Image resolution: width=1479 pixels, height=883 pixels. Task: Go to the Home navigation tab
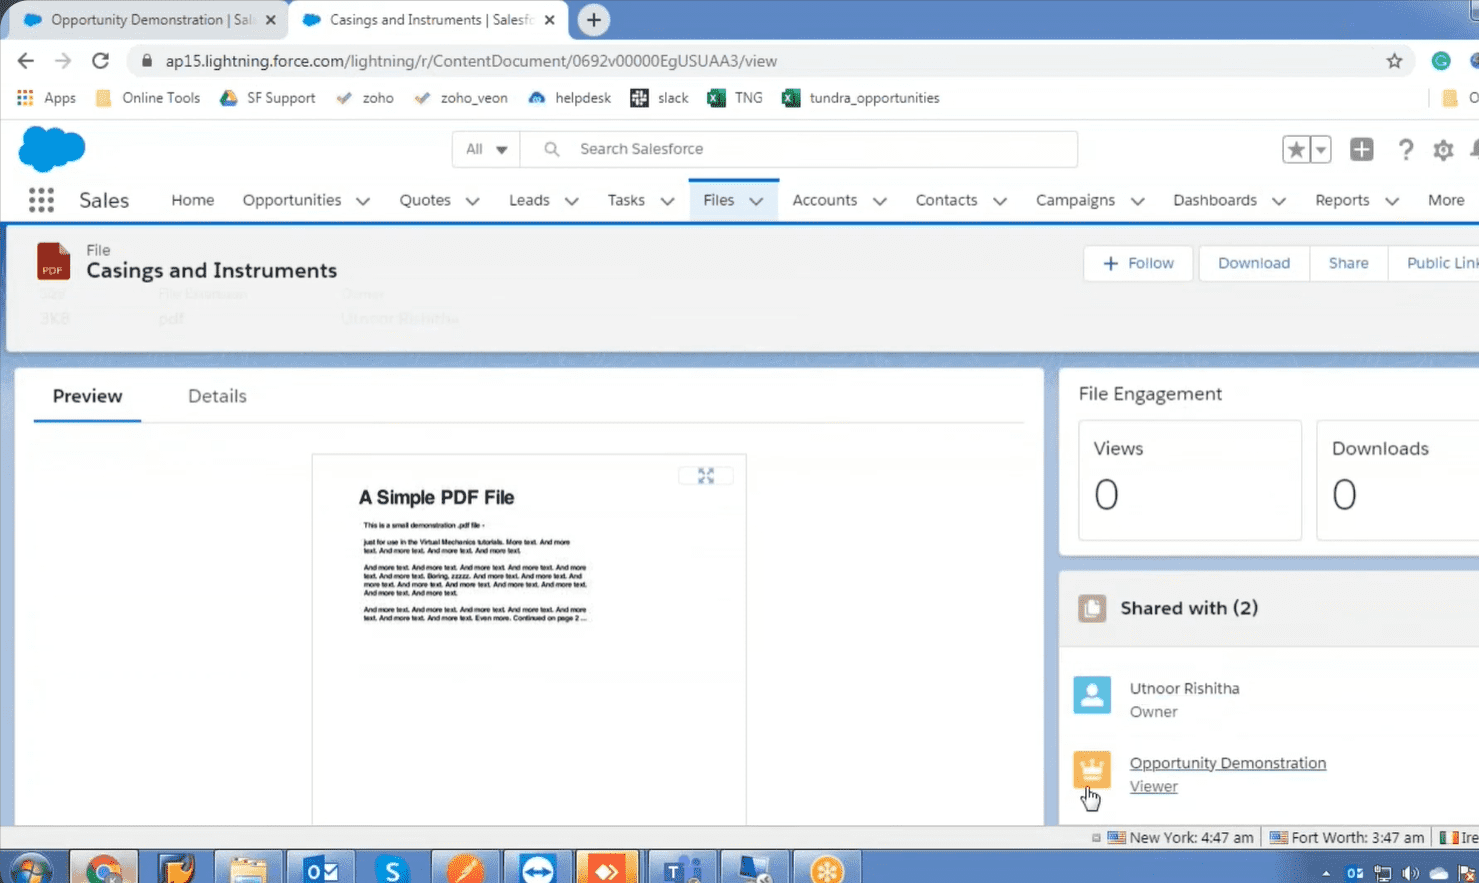[192, 200]
